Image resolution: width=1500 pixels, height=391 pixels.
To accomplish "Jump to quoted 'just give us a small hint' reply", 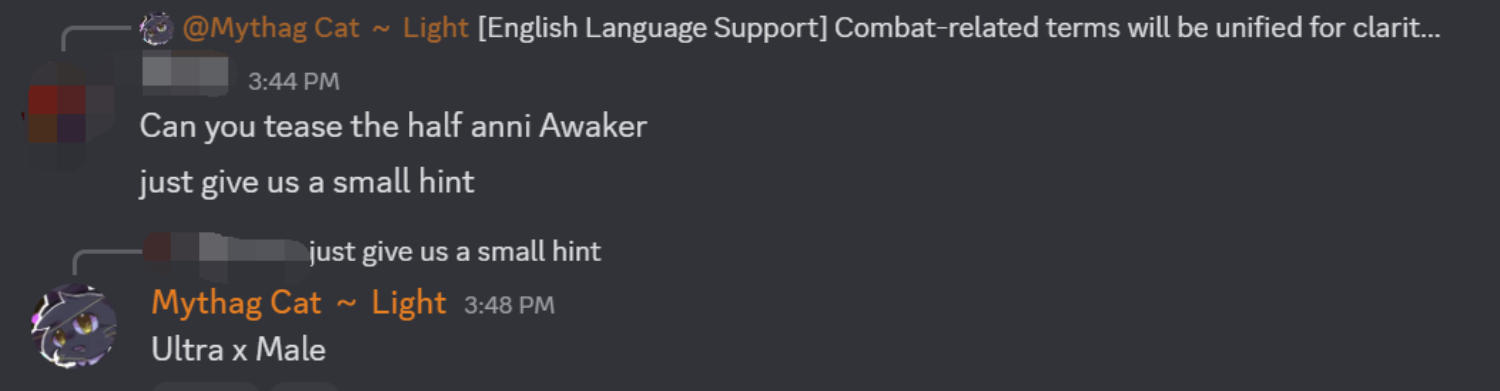I will coord(456,251).
